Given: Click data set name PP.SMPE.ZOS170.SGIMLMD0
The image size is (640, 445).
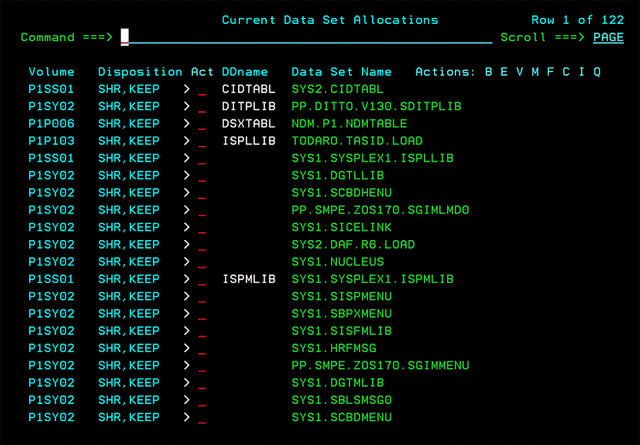Looking at the screenshot, I should 380,210.
